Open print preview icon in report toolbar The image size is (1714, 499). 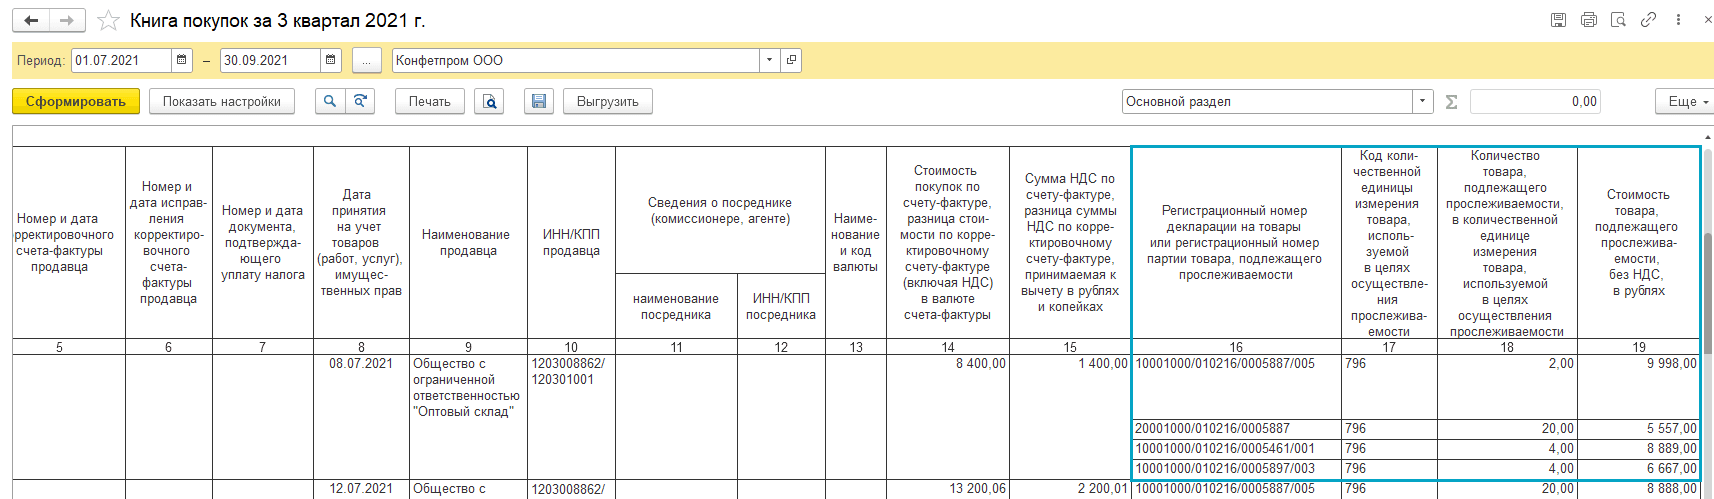point(489,101)
